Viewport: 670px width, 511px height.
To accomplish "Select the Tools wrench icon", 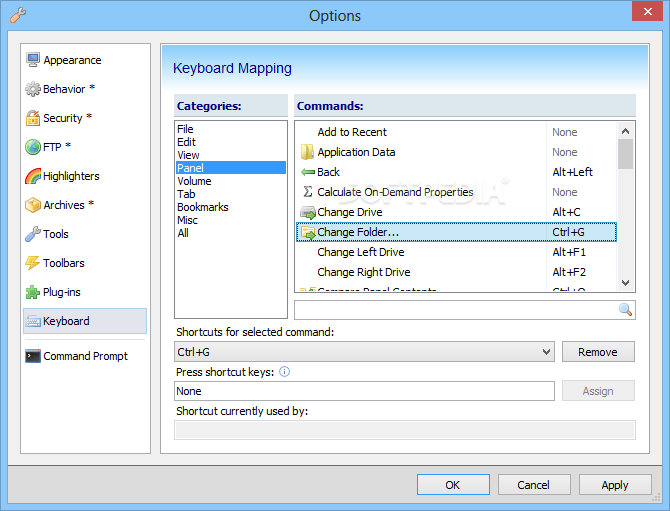I will click(33, 234).
